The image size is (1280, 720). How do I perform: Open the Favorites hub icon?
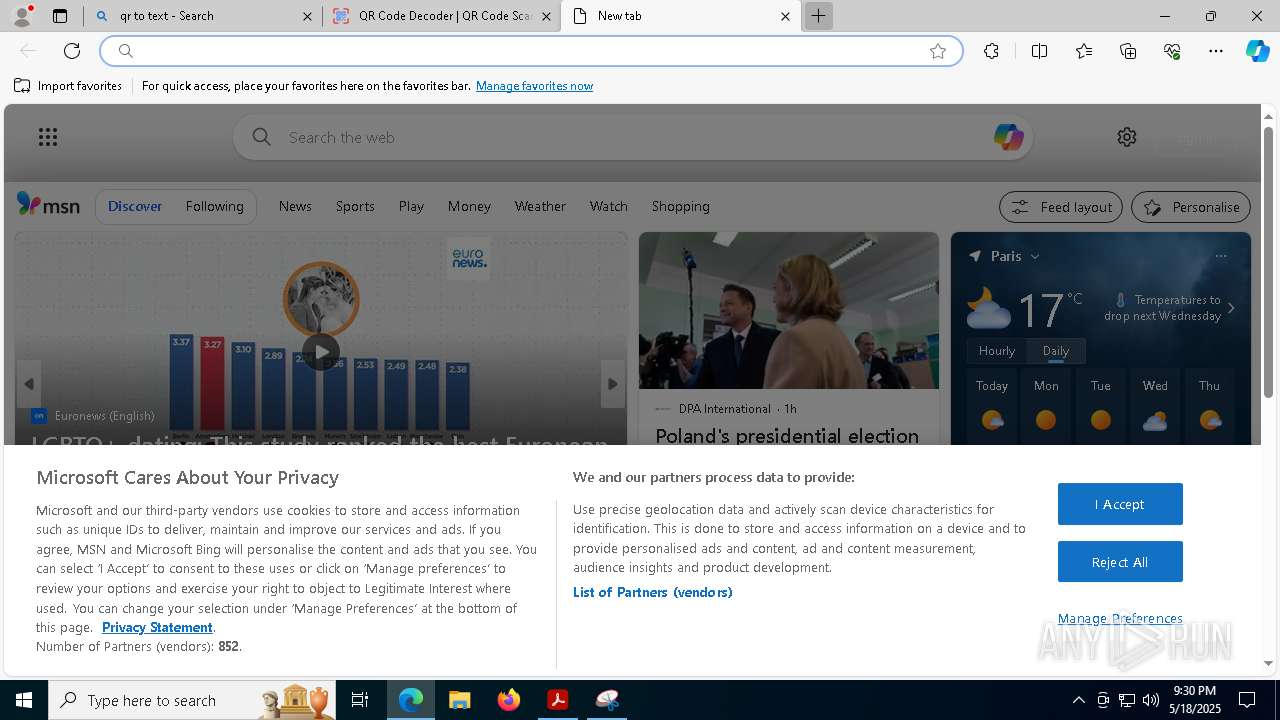coord(1084,51)
